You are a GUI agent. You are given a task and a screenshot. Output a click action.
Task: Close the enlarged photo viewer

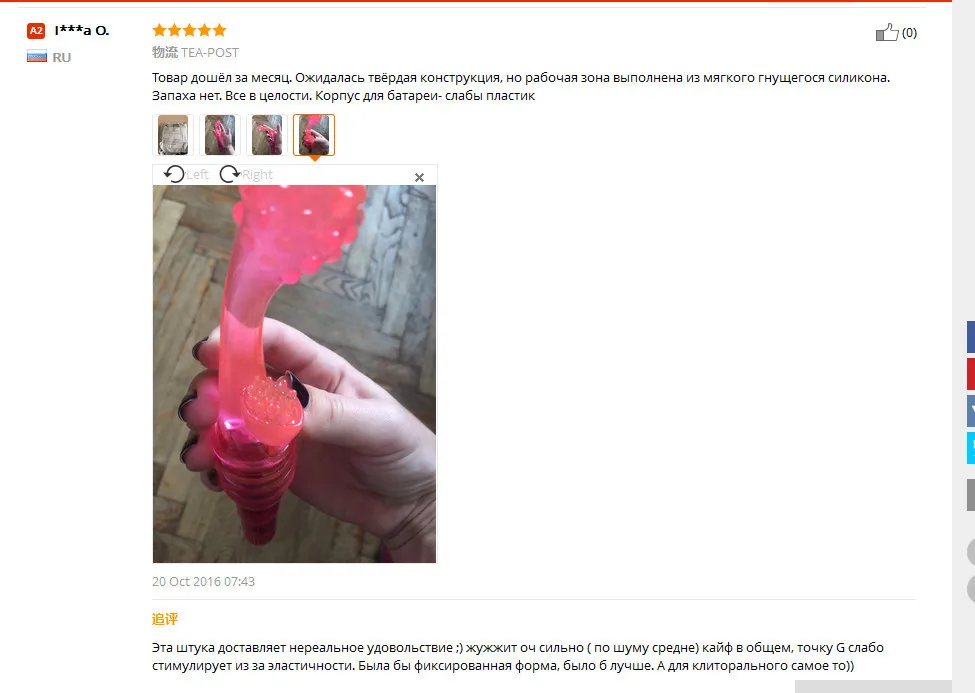coord(419,177)
